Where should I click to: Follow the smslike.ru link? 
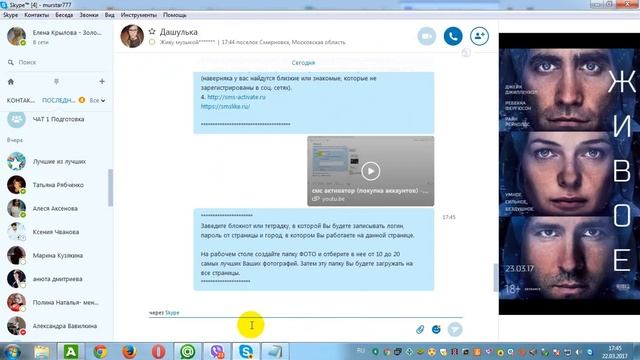point(225,107)
